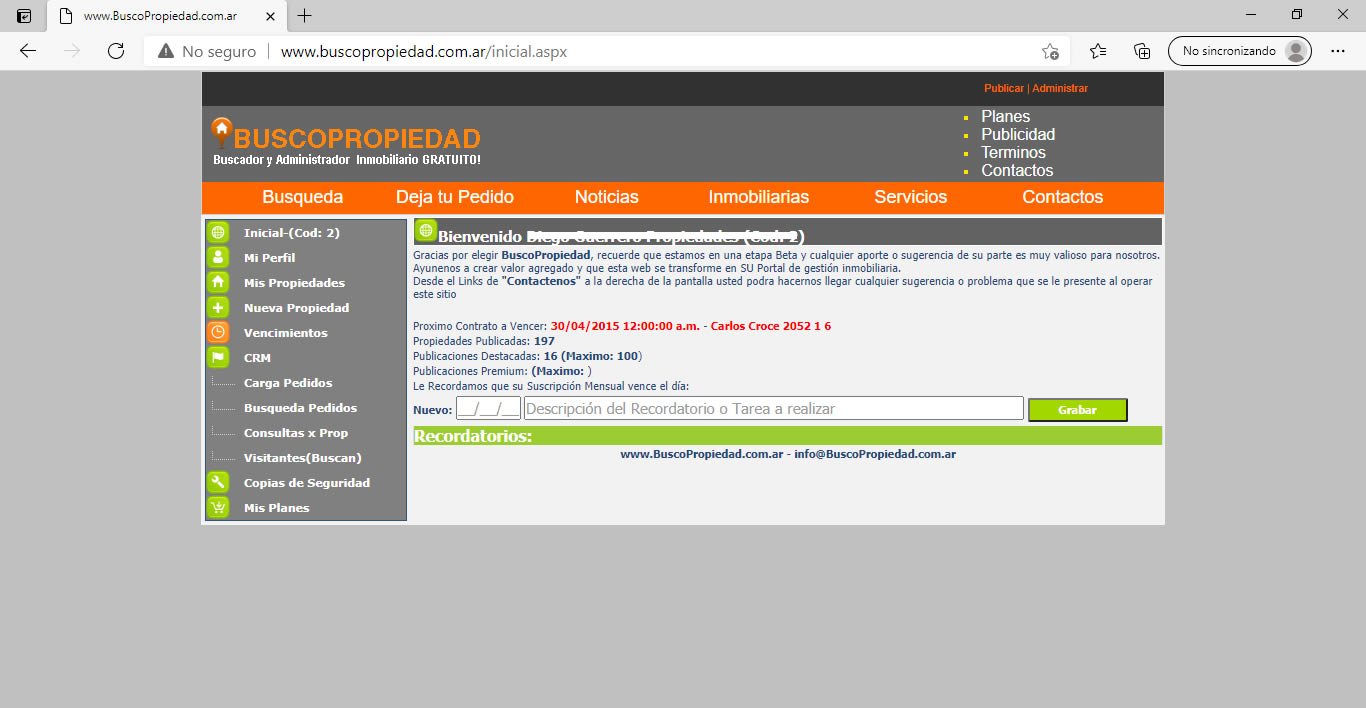This screenshot has height=708, width=1366.
Task: Click the Administrar link
Action: 1060,89
